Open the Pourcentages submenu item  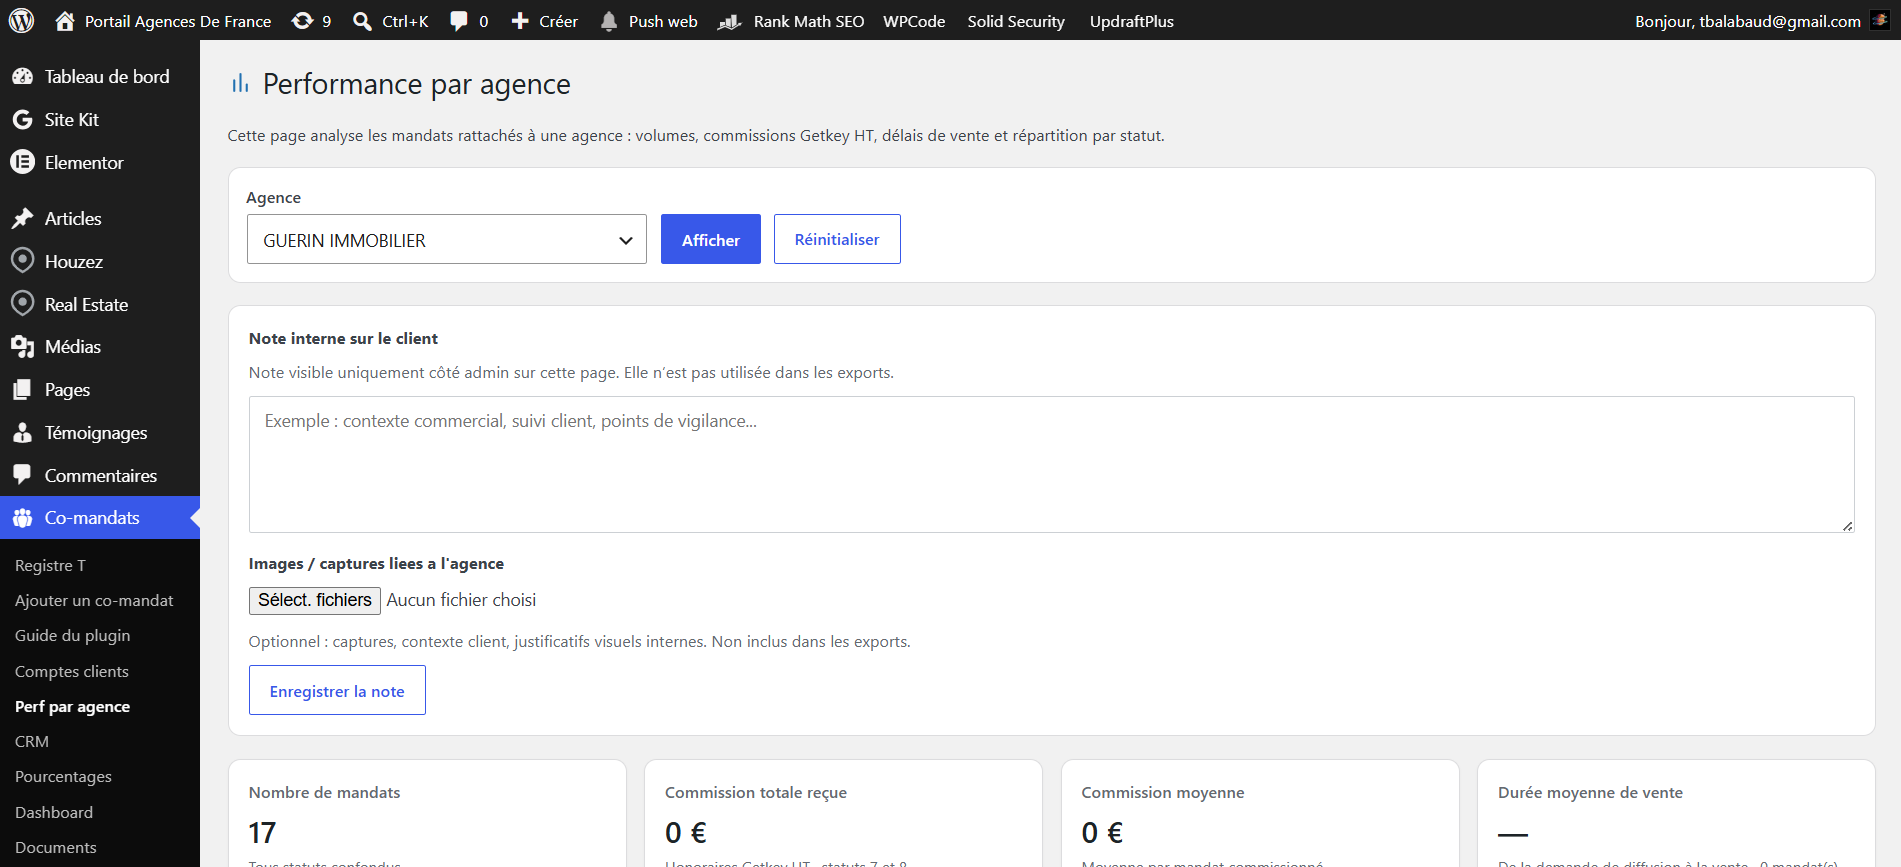pos(63,777)
